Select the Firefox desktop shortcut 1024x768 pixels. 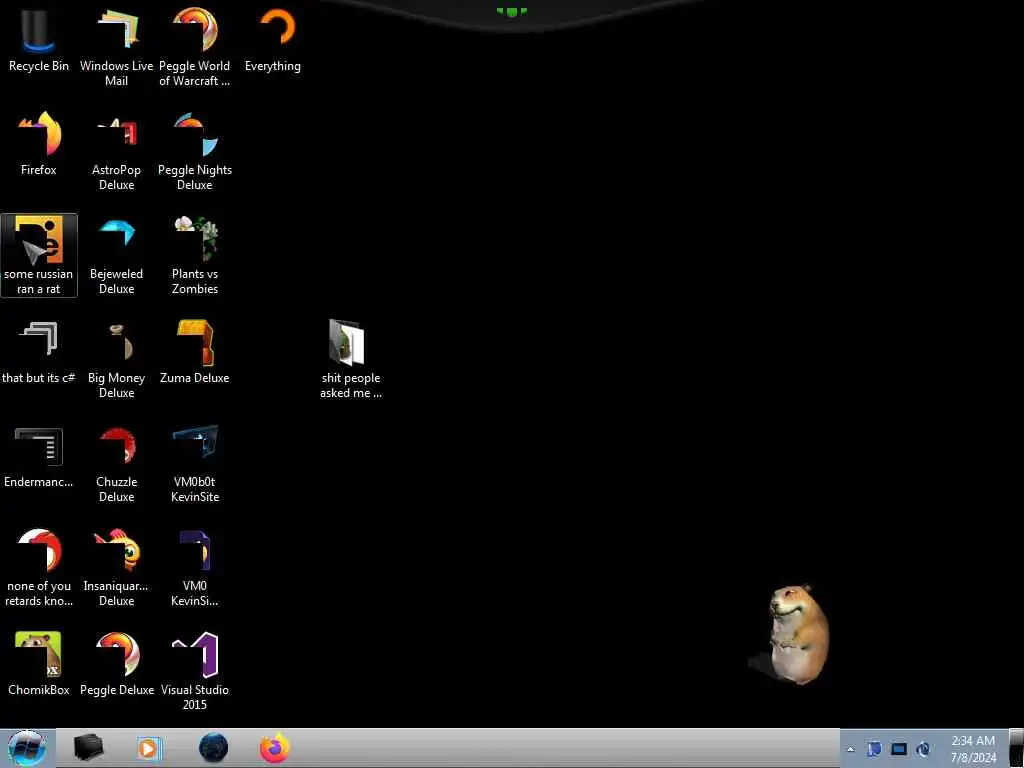(x=39, y=144)
